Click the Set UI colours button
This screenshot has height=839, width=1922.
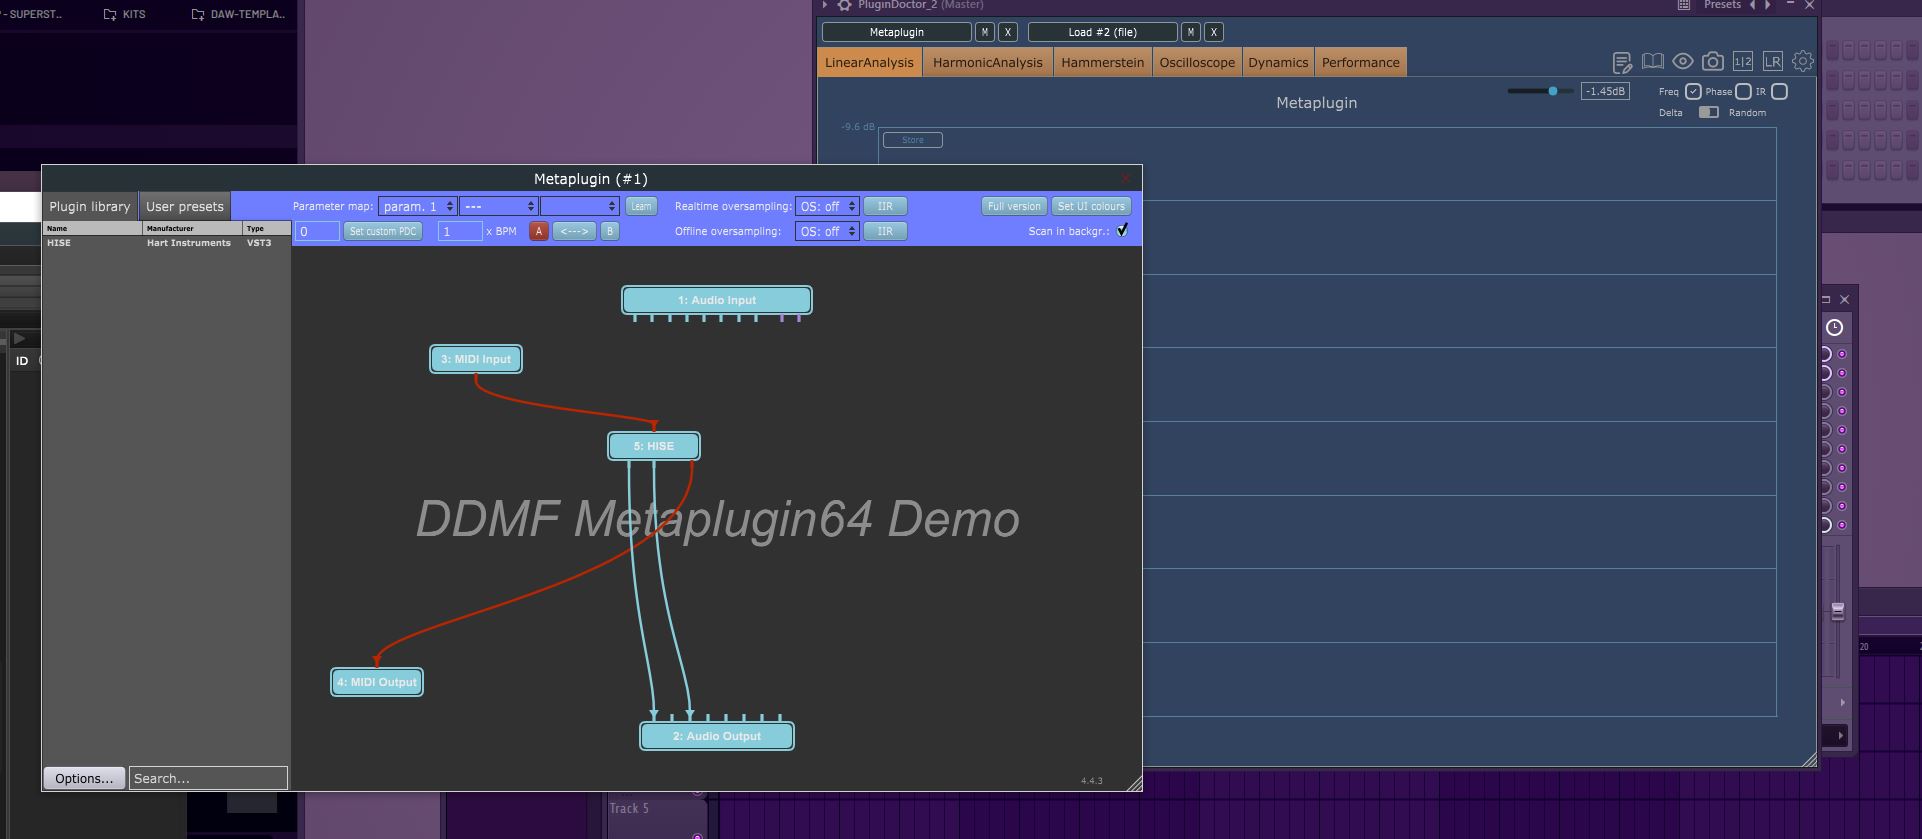[1091, 206]
